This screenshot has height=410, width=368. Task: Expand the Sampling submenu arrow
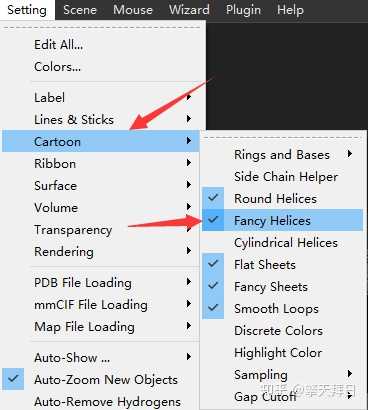coord(349,374)
